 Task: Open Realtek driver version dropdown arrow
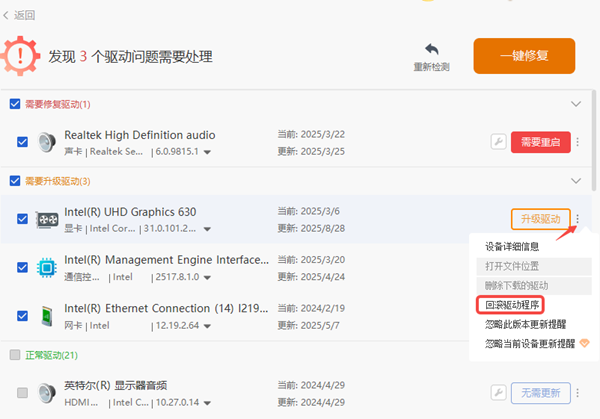(208, 152)
